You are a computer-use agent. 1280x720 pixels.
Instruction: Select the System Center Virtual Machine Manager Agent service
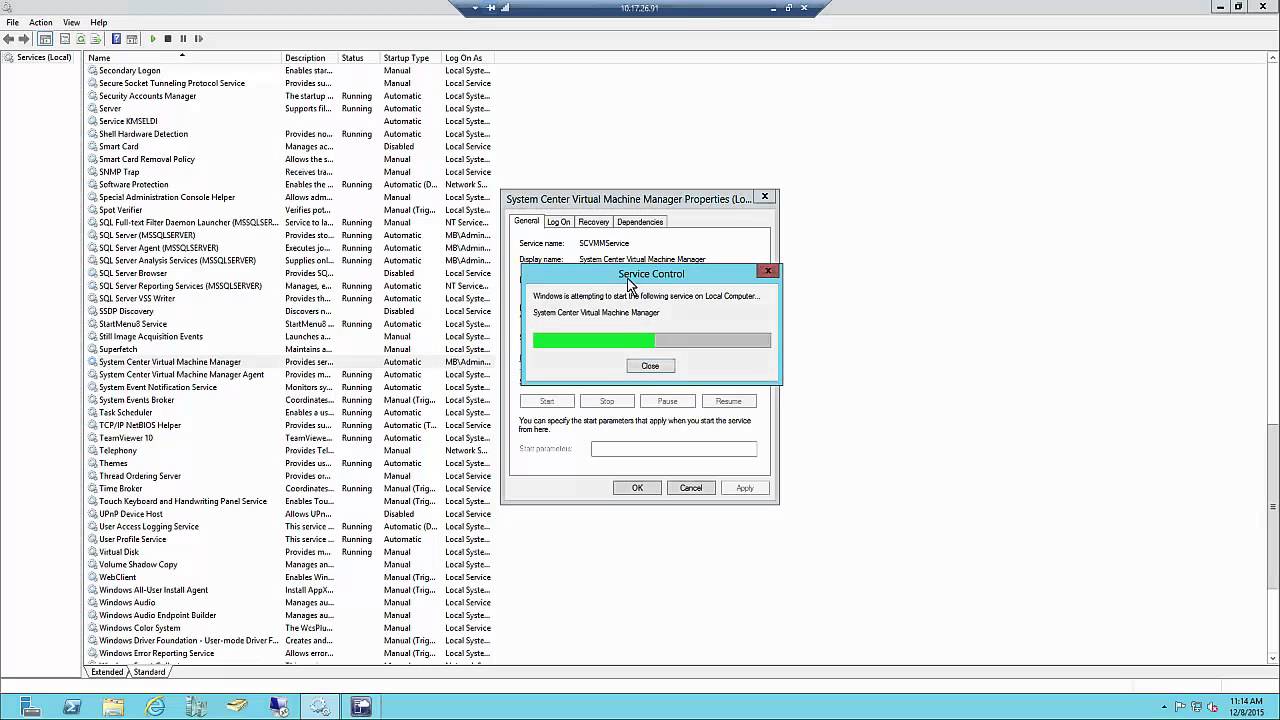[x=181, y=375]
